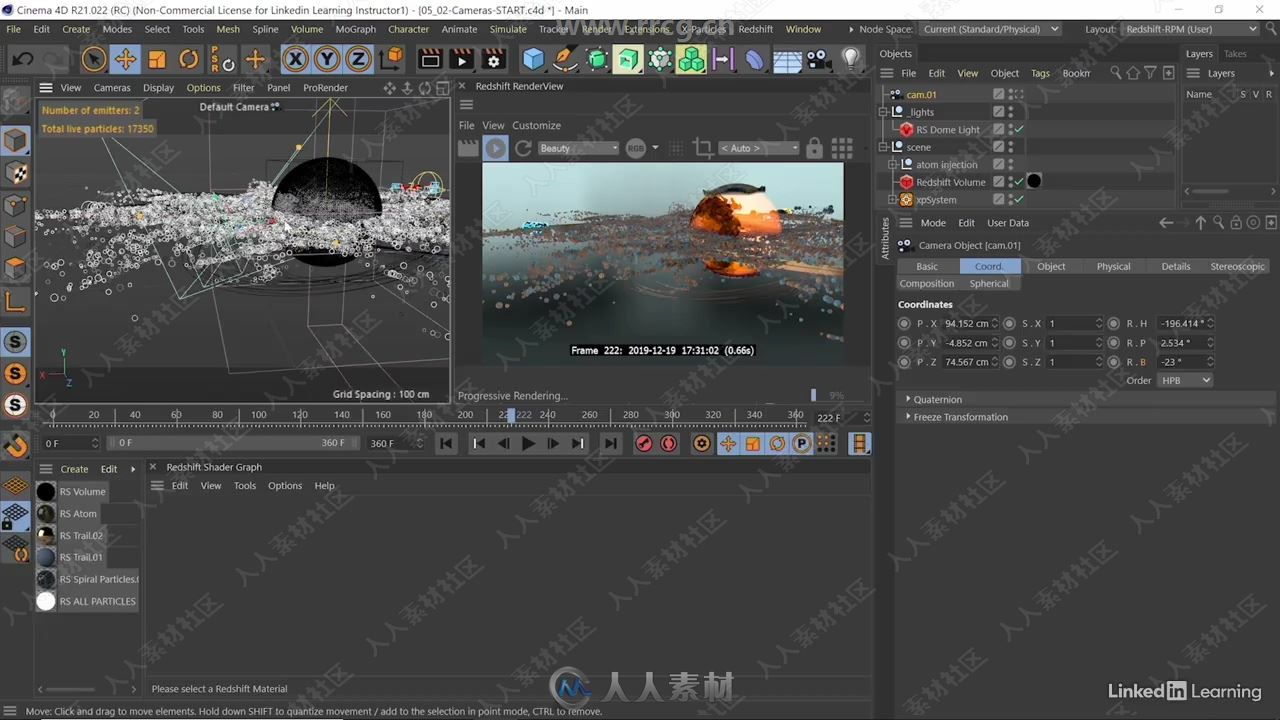Toggle R.H animation radio dot
This screenshot has height=720, width=1280.
(x=1114, y=323)
